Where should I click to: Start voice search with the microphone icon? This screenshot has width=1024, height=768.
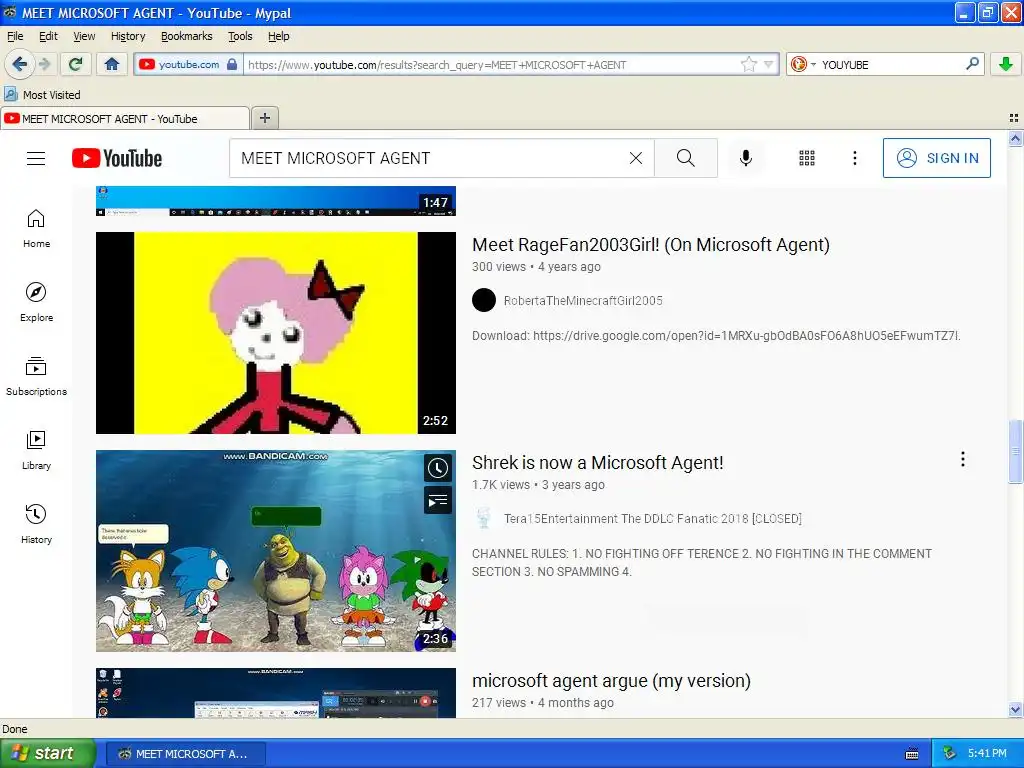746,158
